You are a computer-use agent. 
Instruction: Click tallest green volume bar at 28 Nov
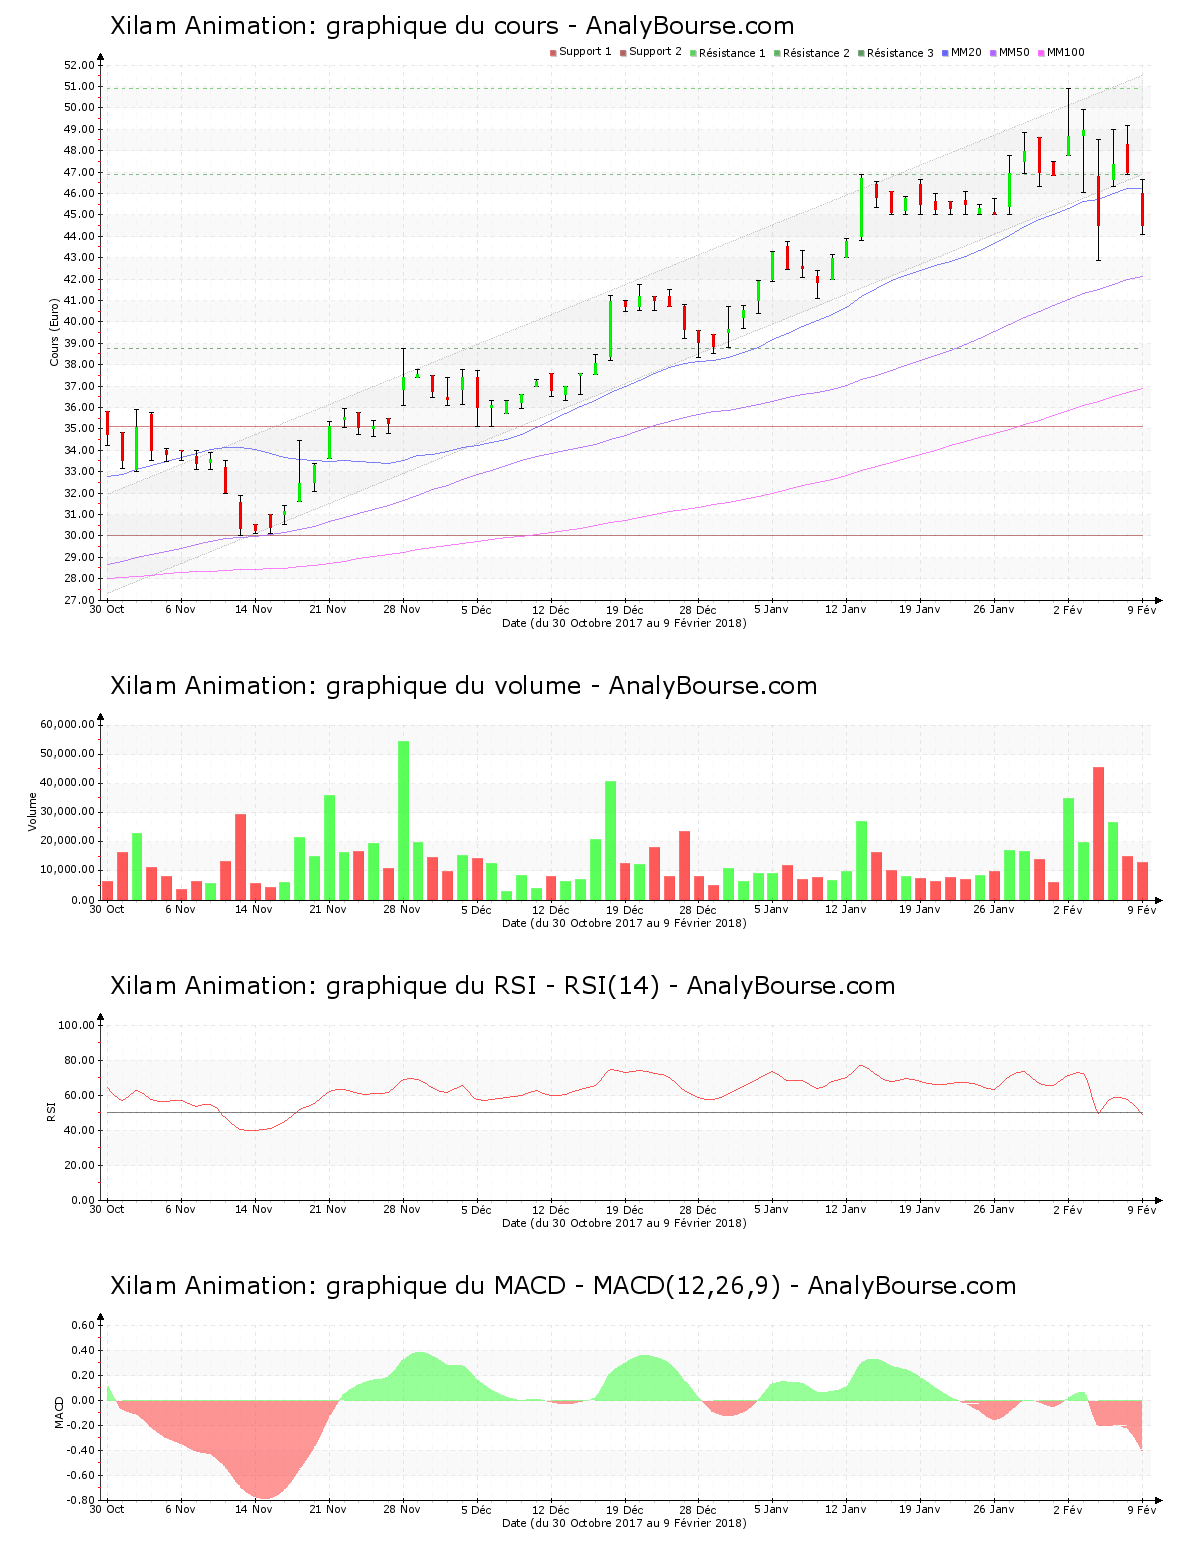tap(404, 820)
